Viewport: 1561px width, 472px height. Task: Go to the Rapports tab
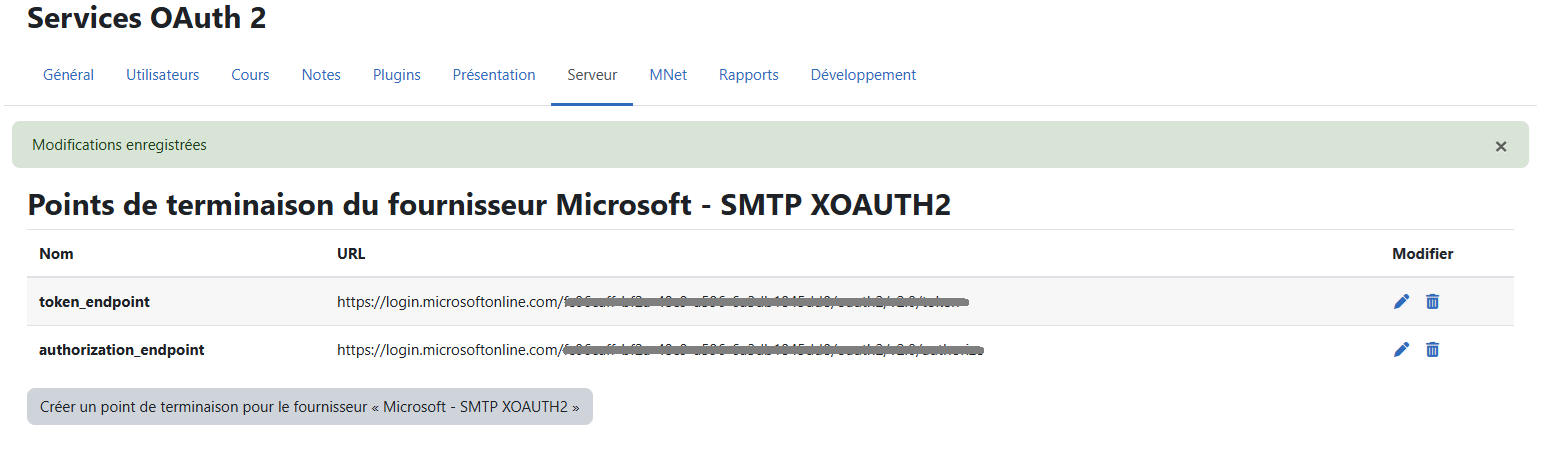coord(748,75)
